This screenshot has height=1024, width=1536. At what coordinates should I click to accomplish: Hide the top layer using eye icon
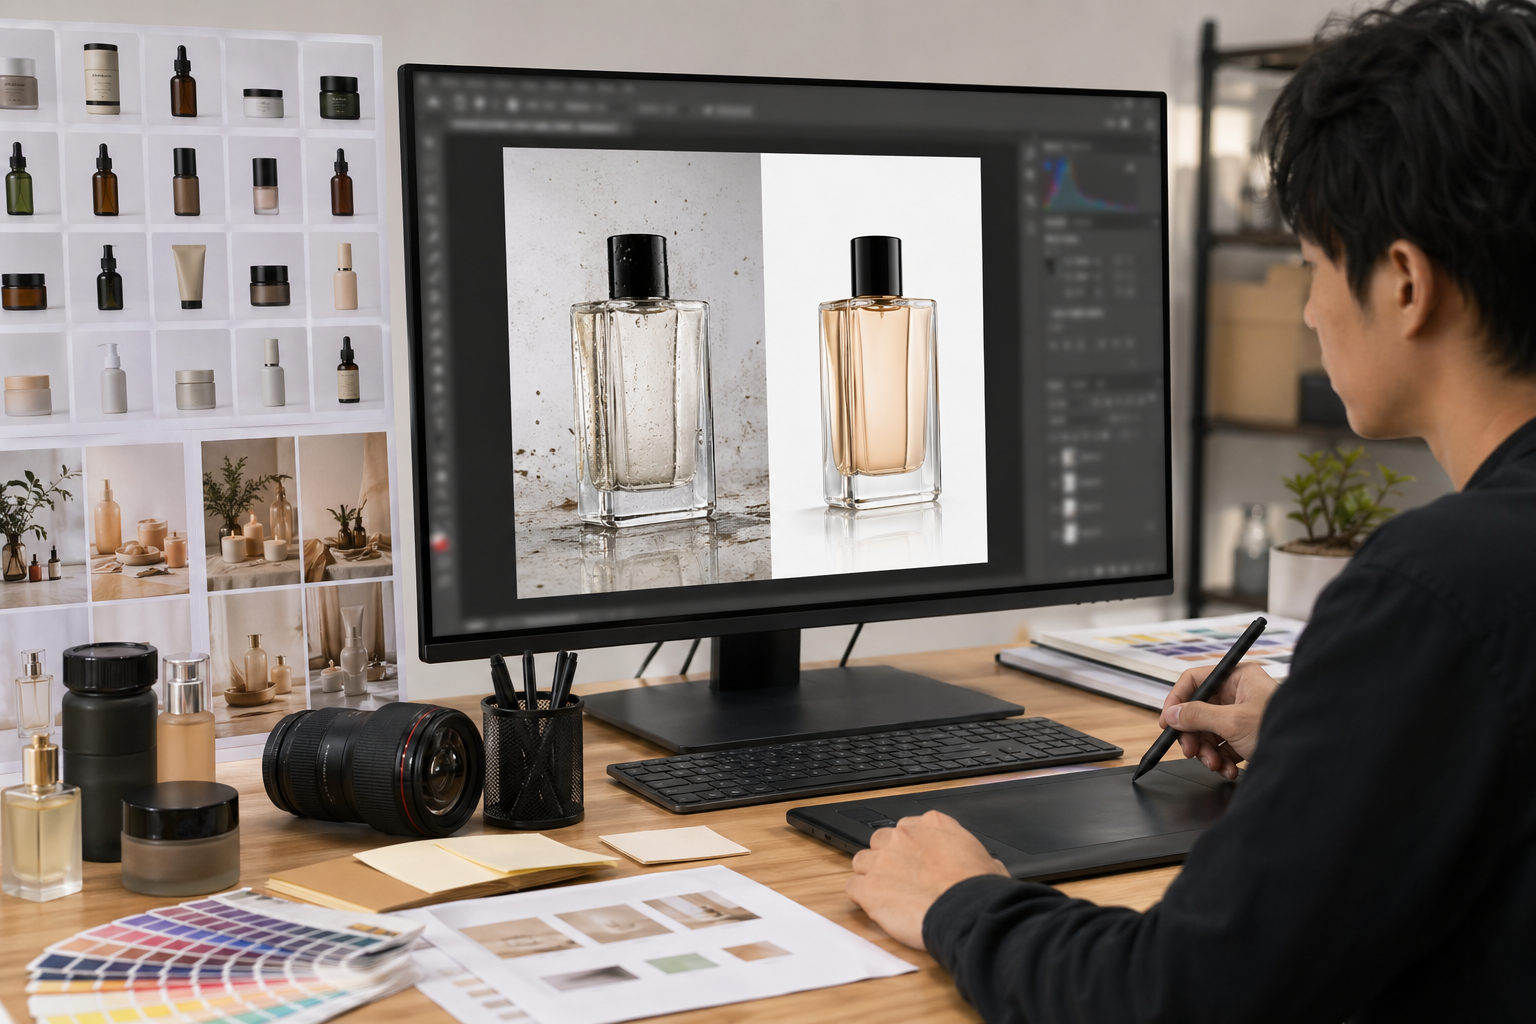click(1053, 457)
